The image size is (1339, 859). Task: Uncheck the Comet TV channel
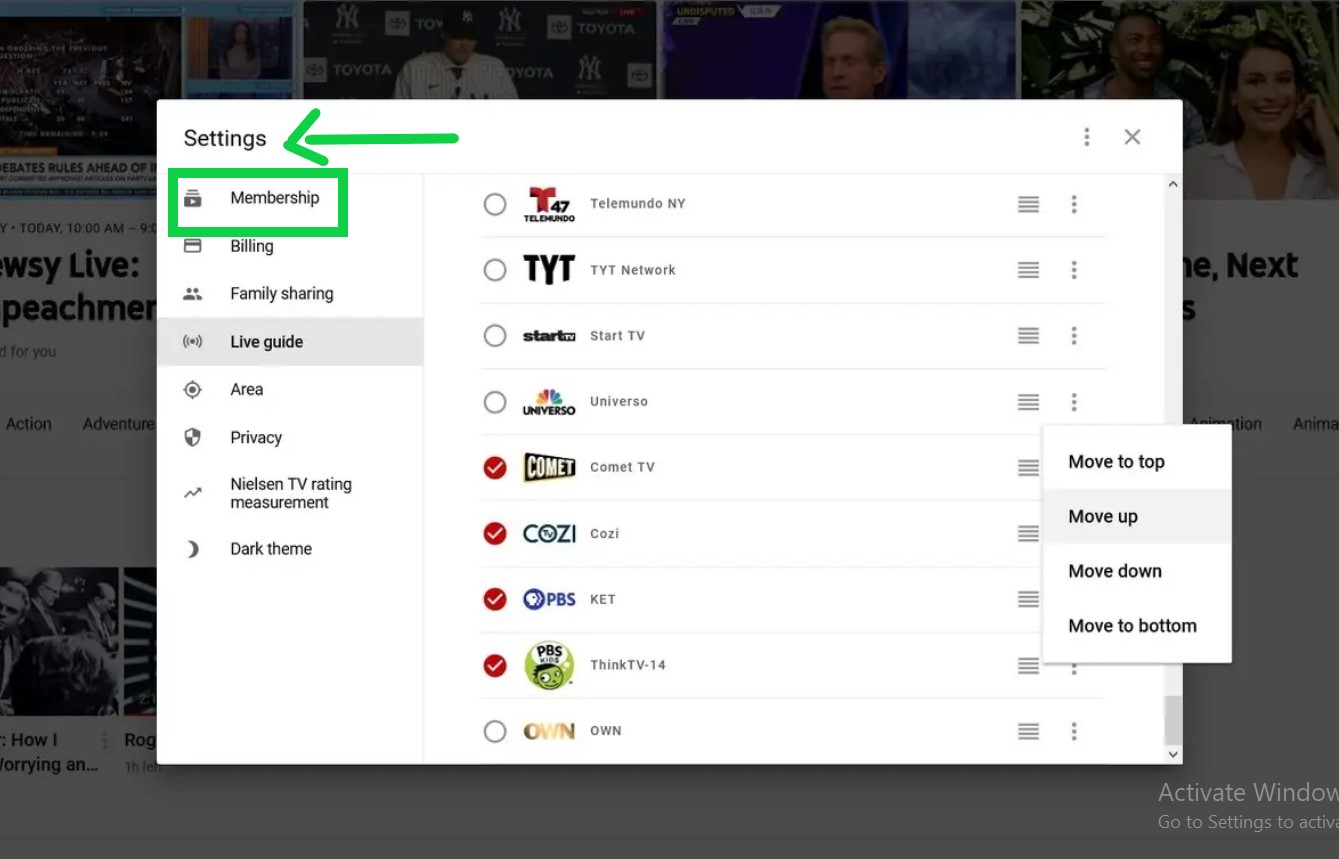(495, 467)
